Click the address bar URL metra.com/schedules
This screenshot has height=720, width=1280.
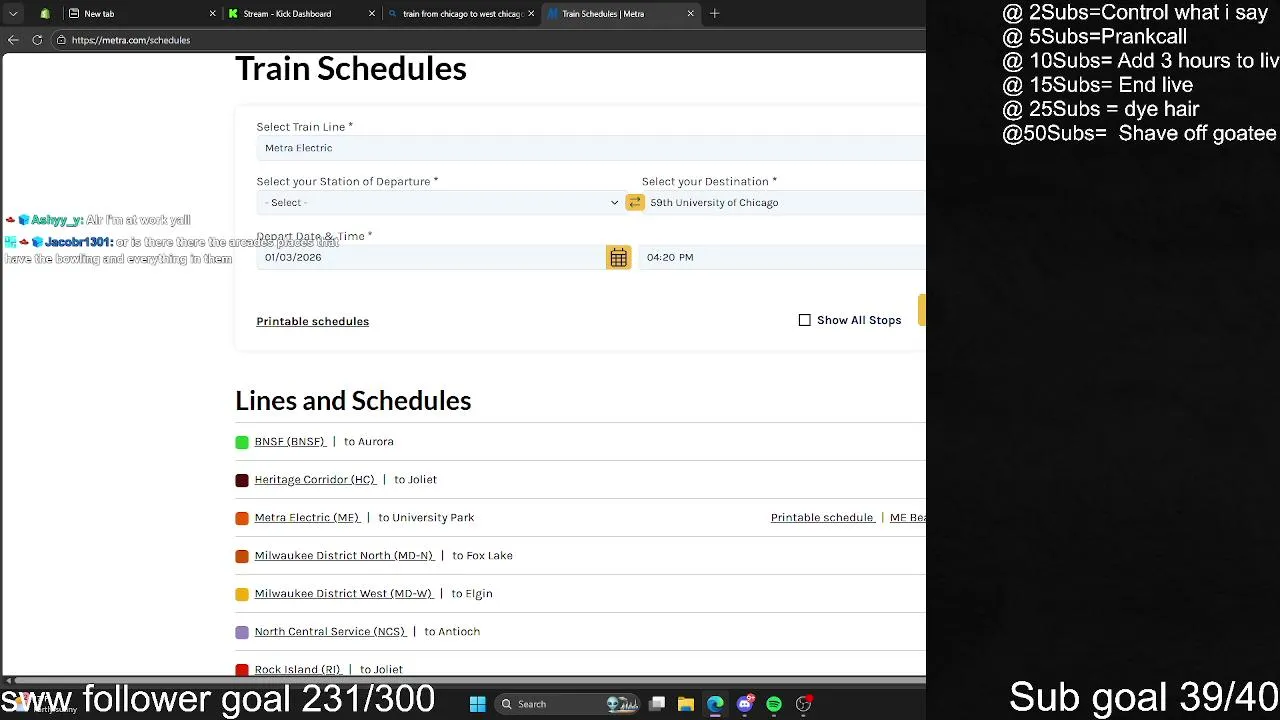click(x=131, y=40)
